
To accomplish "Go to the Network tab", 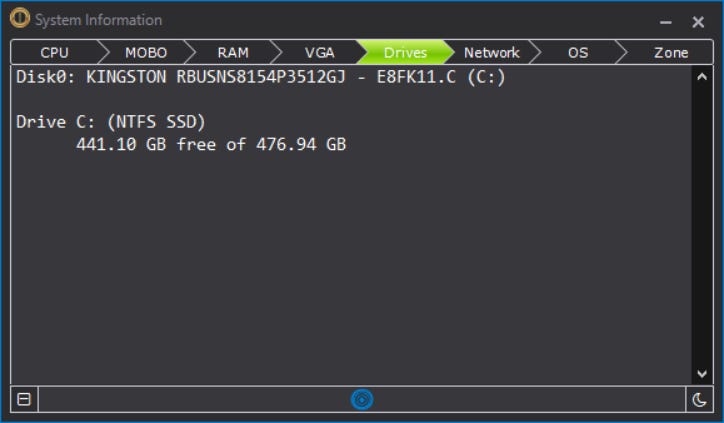I will pyautogui.click(x=492, y=52).
